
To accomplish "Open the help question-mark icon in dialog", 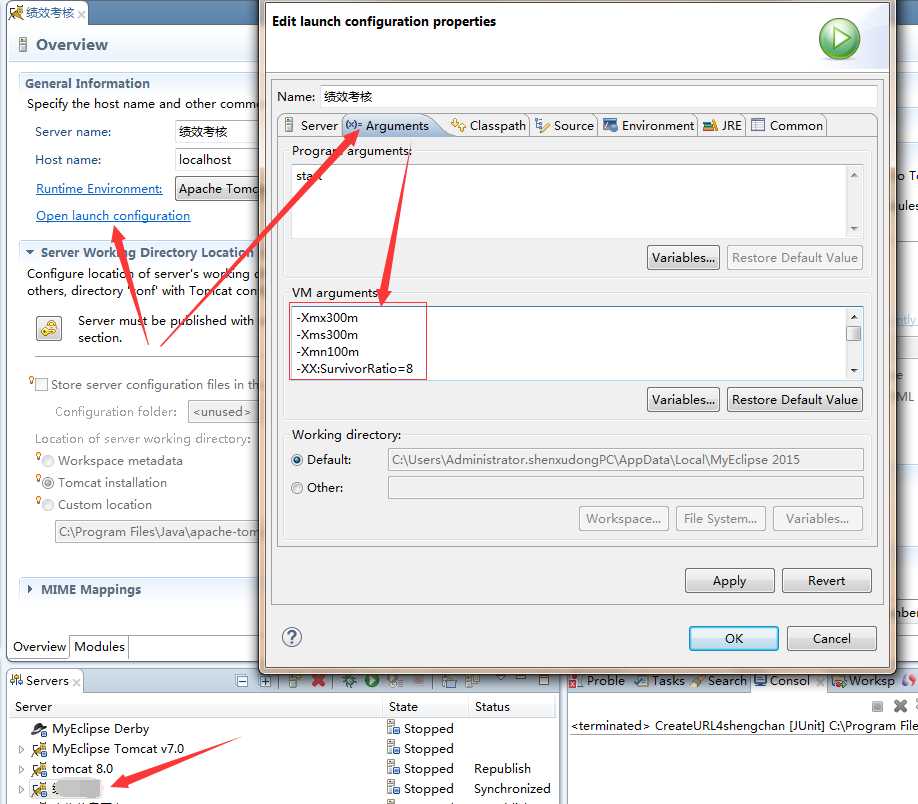I will point(292,637).
